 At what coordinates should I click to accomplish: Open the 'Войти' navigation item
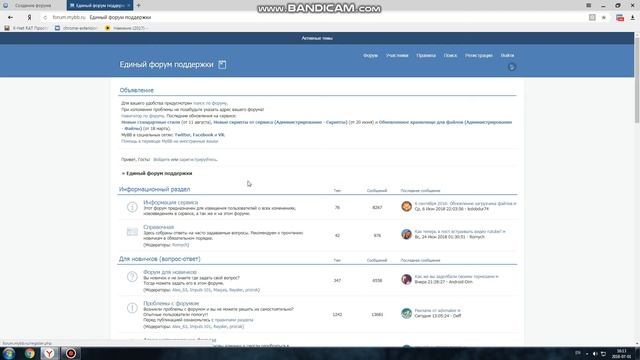[x=507, y=56]
